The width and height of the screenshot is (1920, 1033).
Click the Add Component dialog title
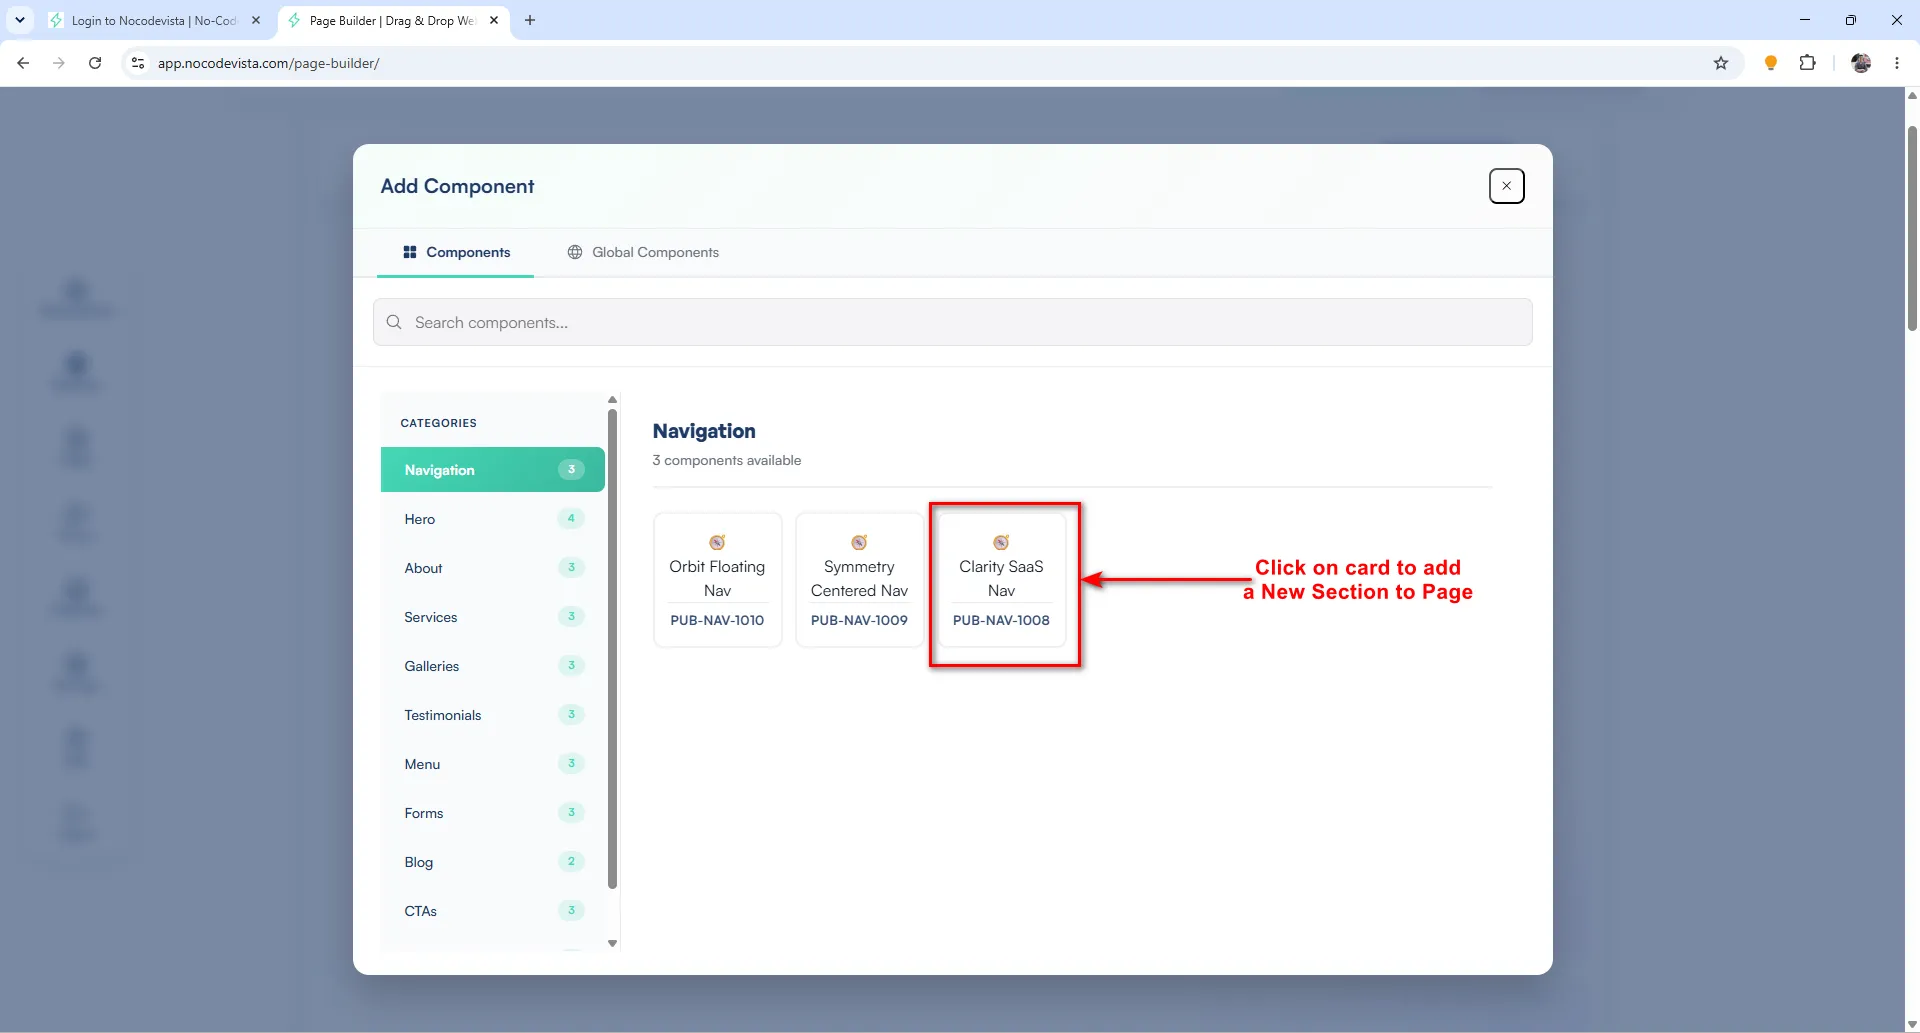tap(457, 186)
